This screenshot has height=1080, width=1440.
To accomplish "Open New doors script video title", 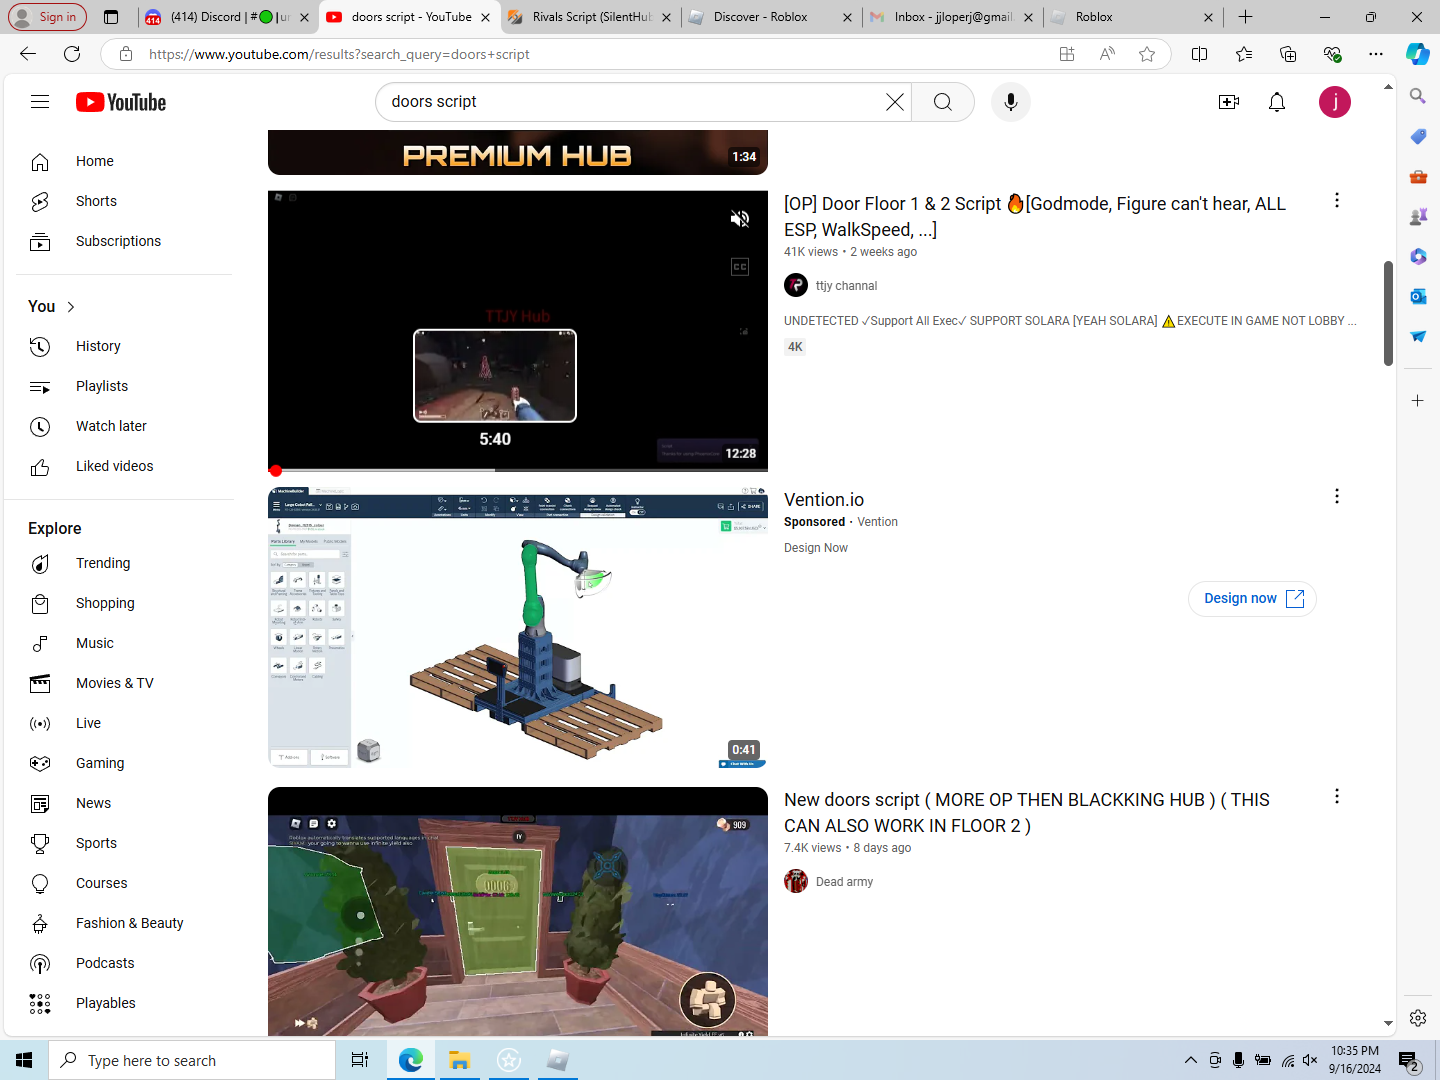I will click(1027, 813).
